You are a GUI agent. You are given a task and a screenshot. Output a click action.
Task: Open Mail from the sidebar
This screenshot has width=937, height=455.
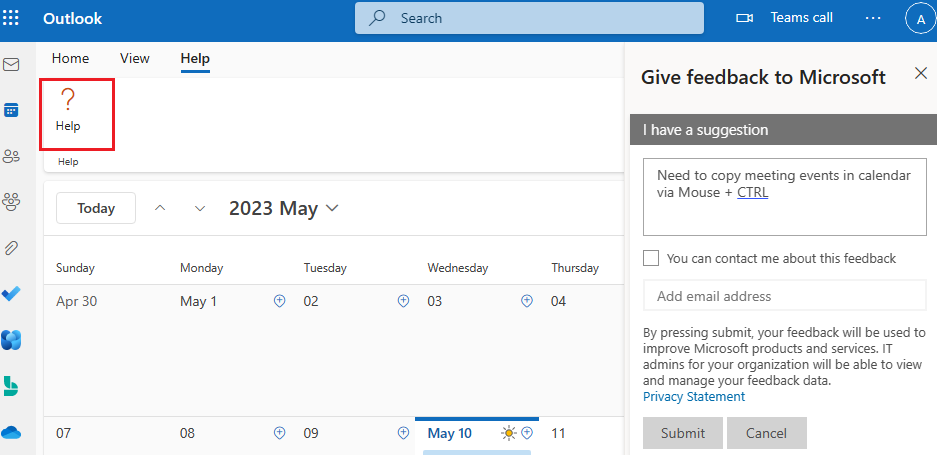tap(11, 65)
